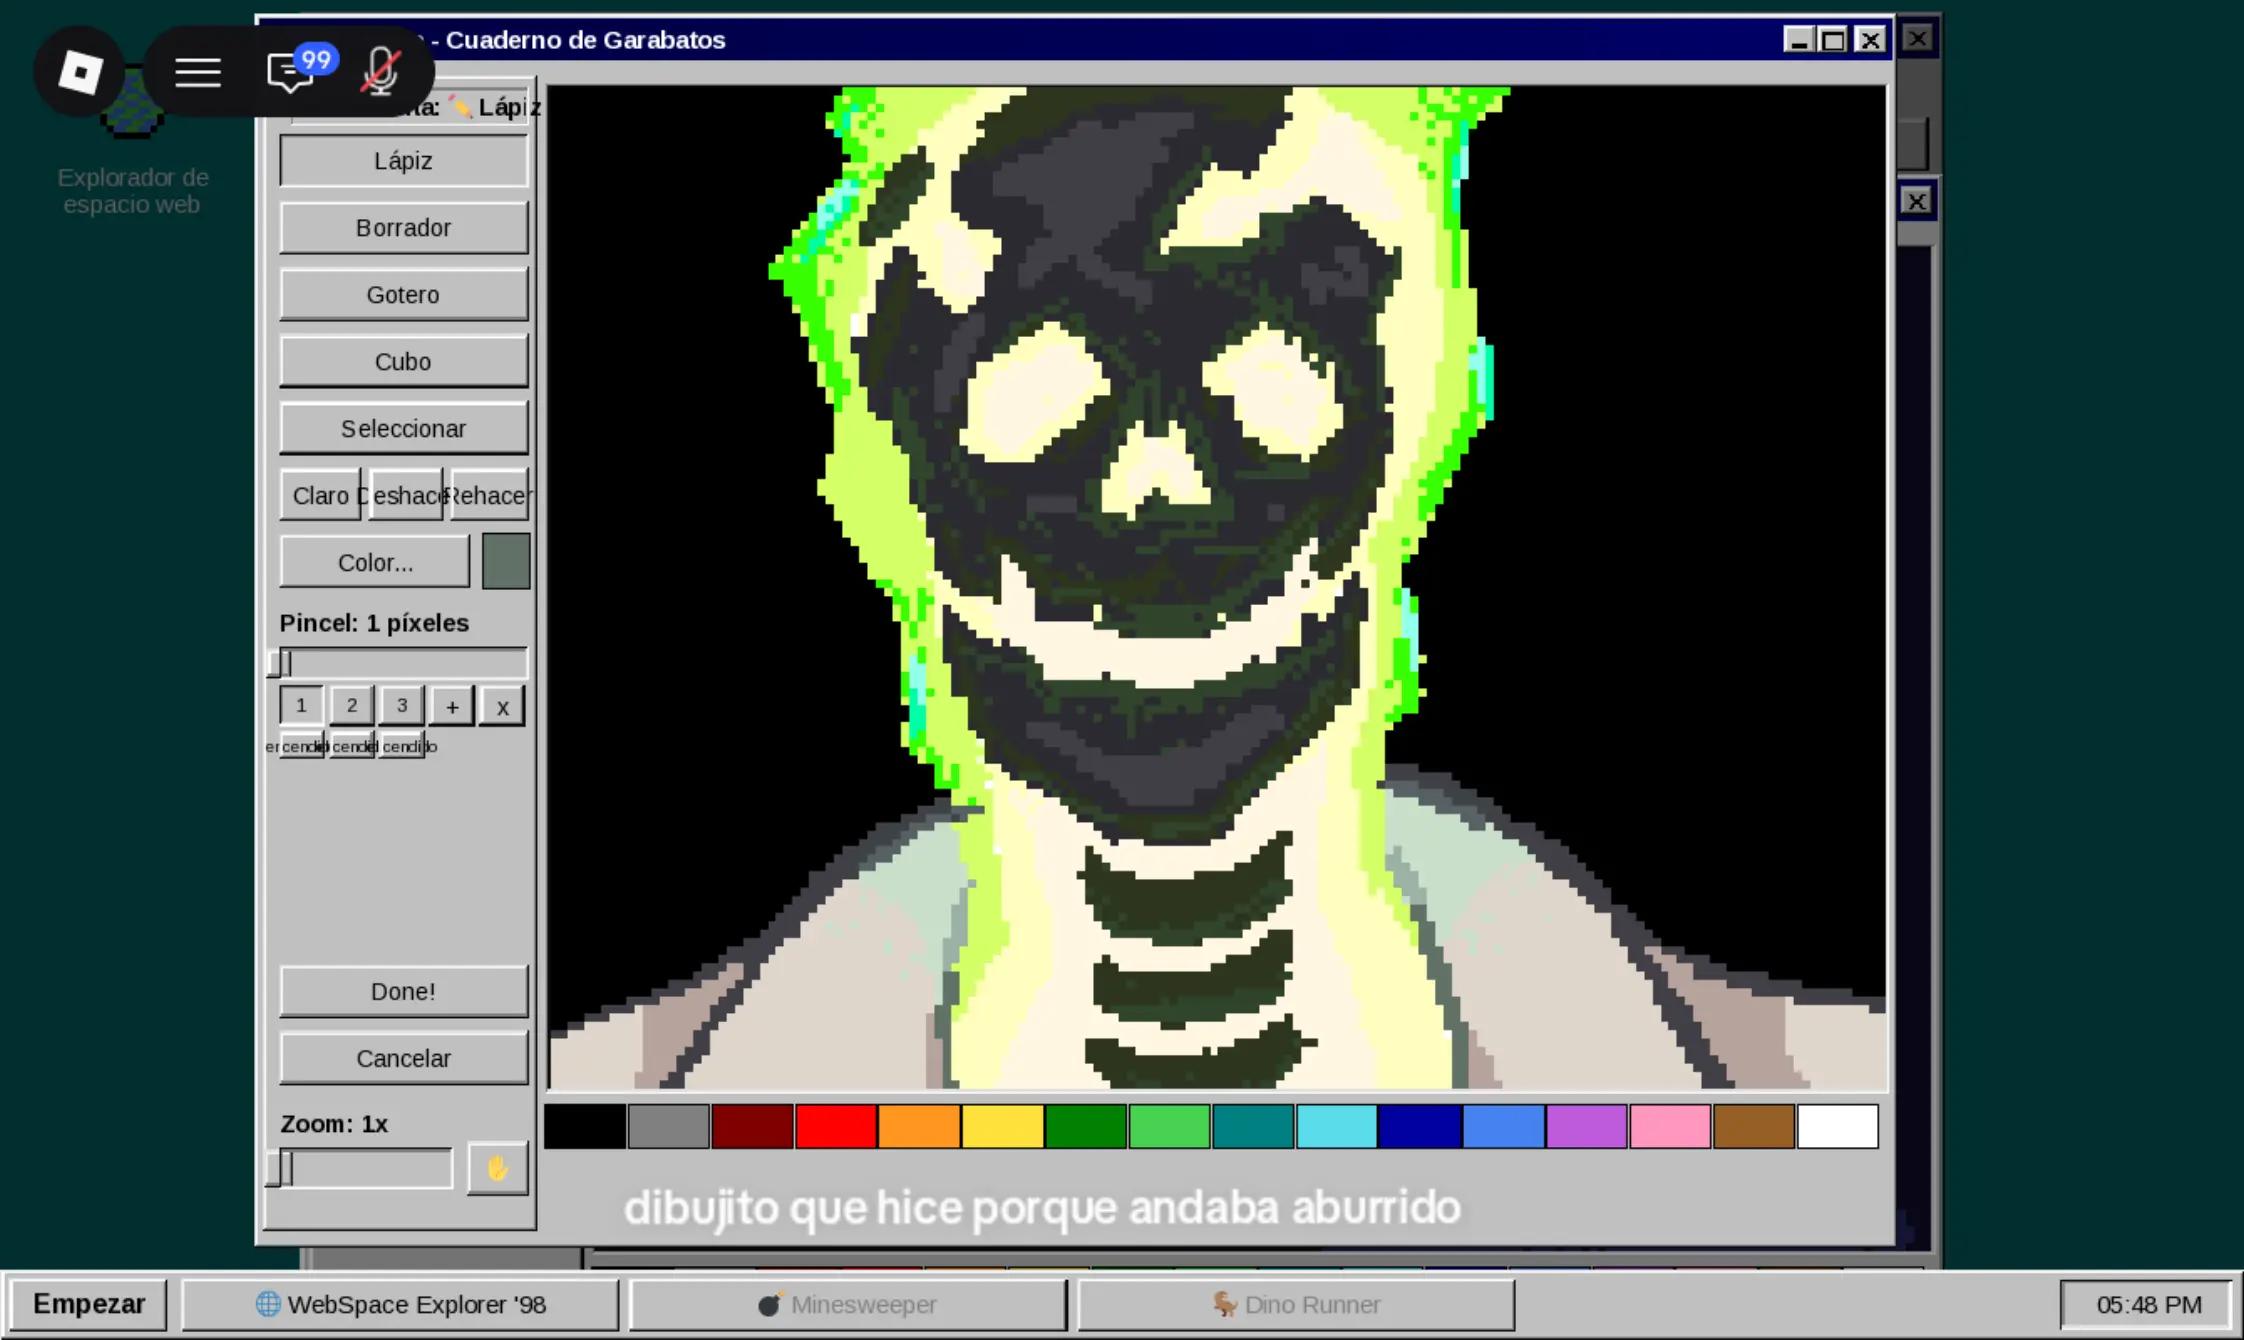Activate the Cubo fill bucket tool
This screenshot has height=1340, width=2244.
[x=403, y=362]
